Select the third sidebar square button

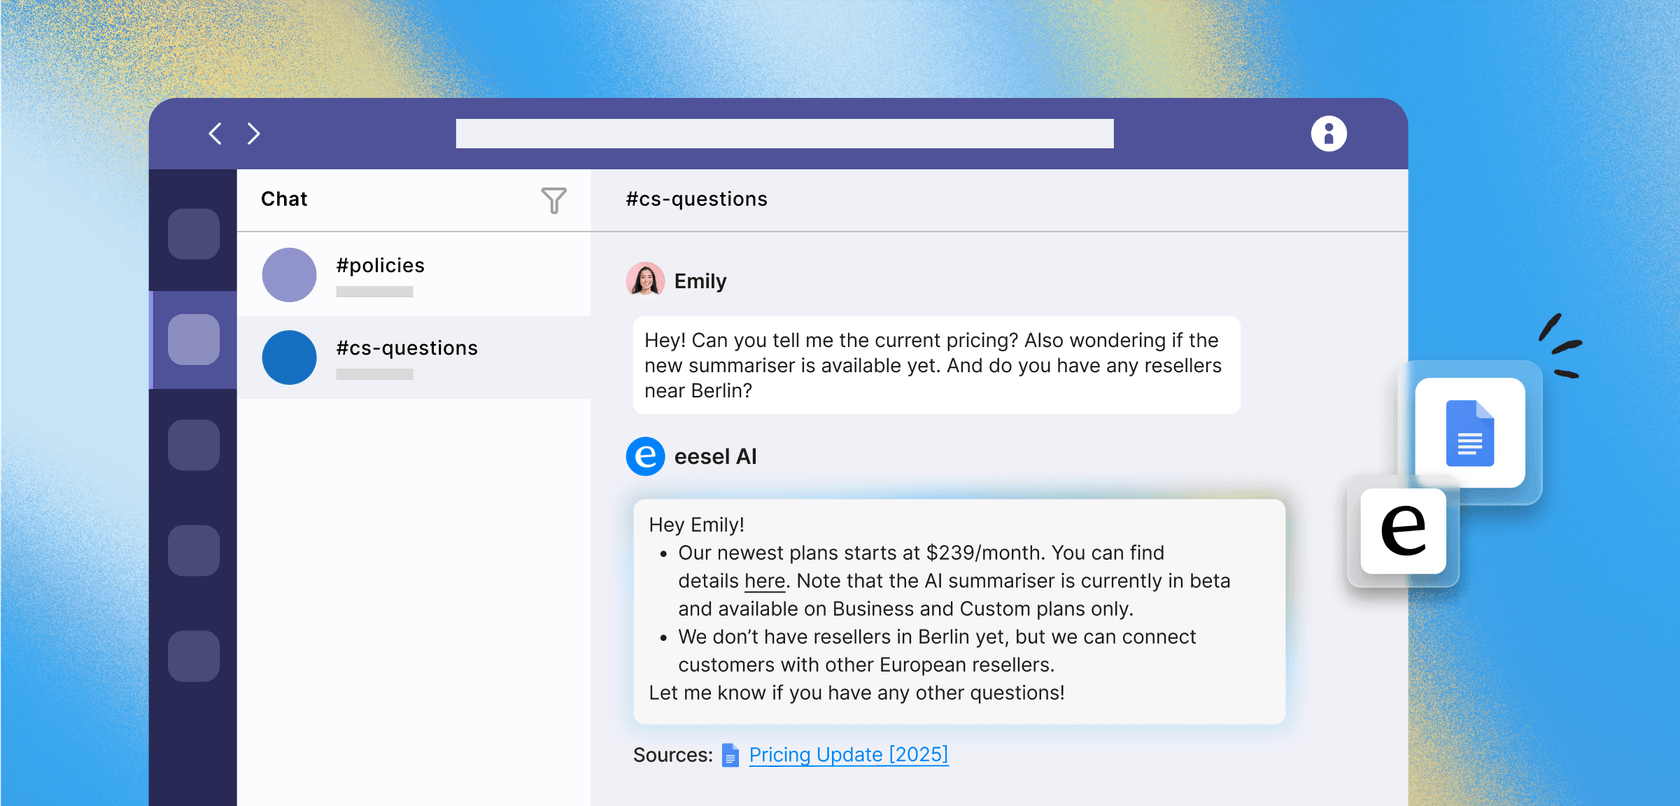pos(194,445)
